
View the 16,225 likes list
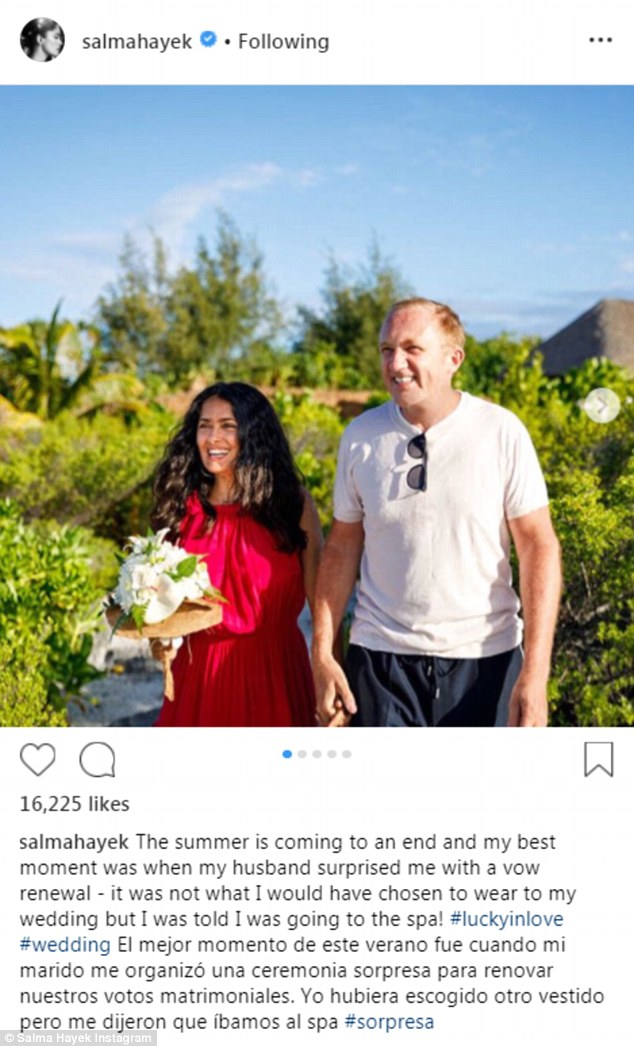(75, 804)
